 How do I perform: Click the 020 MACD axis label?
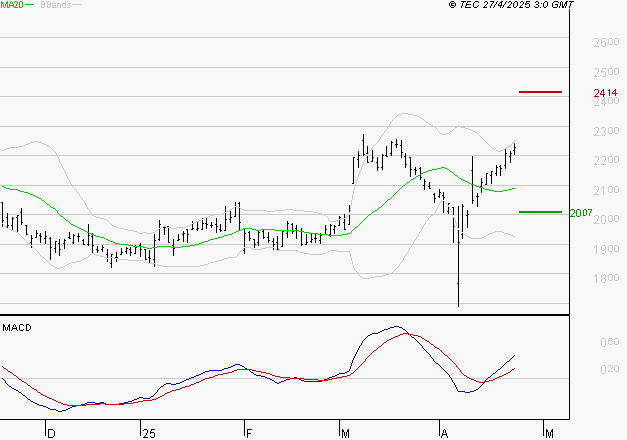coord(609,369)
